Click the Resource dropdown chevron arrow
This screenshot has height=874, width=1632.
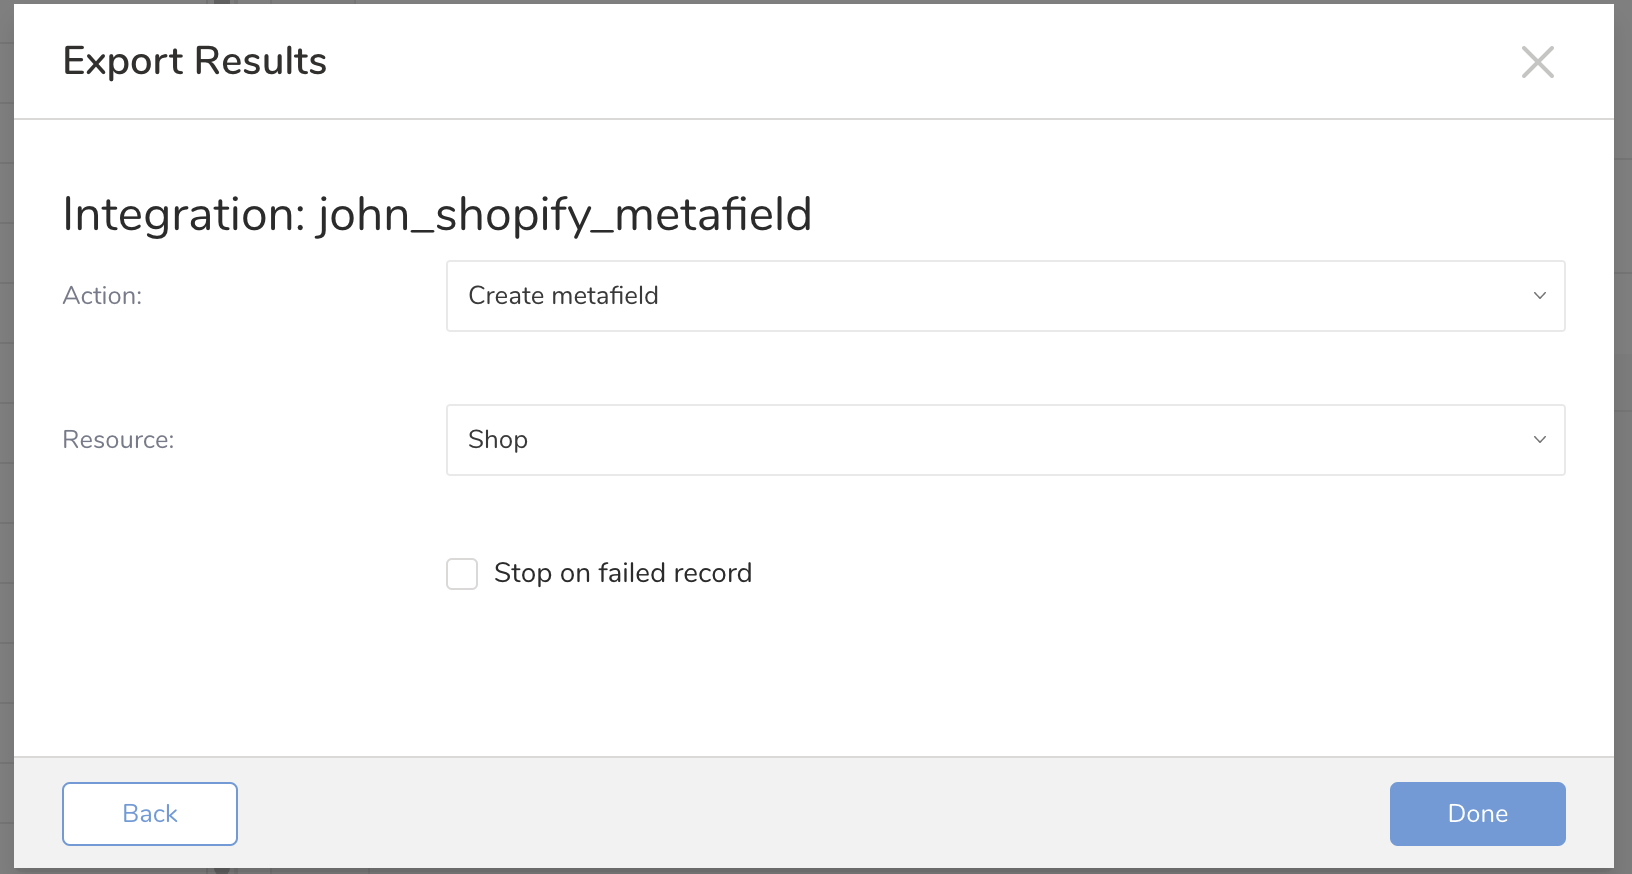[x=1539, y=440]
